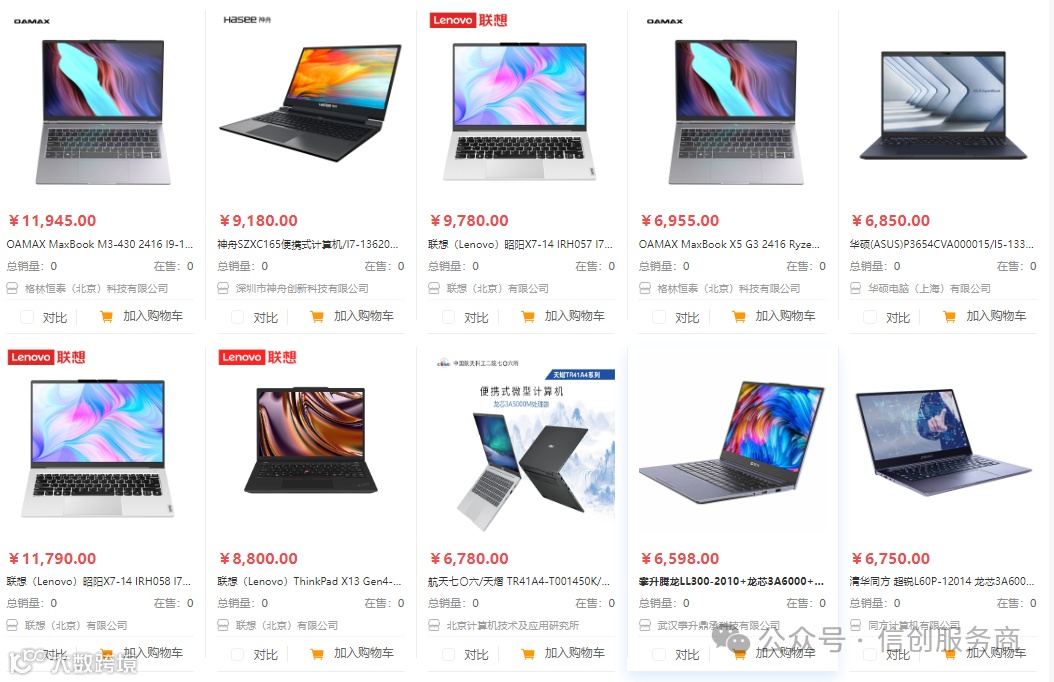The image size is (1054, 682).
Task: Tick 对比 checkbox for OAMAX MaxBook M3-430
Action: [27, 317]
